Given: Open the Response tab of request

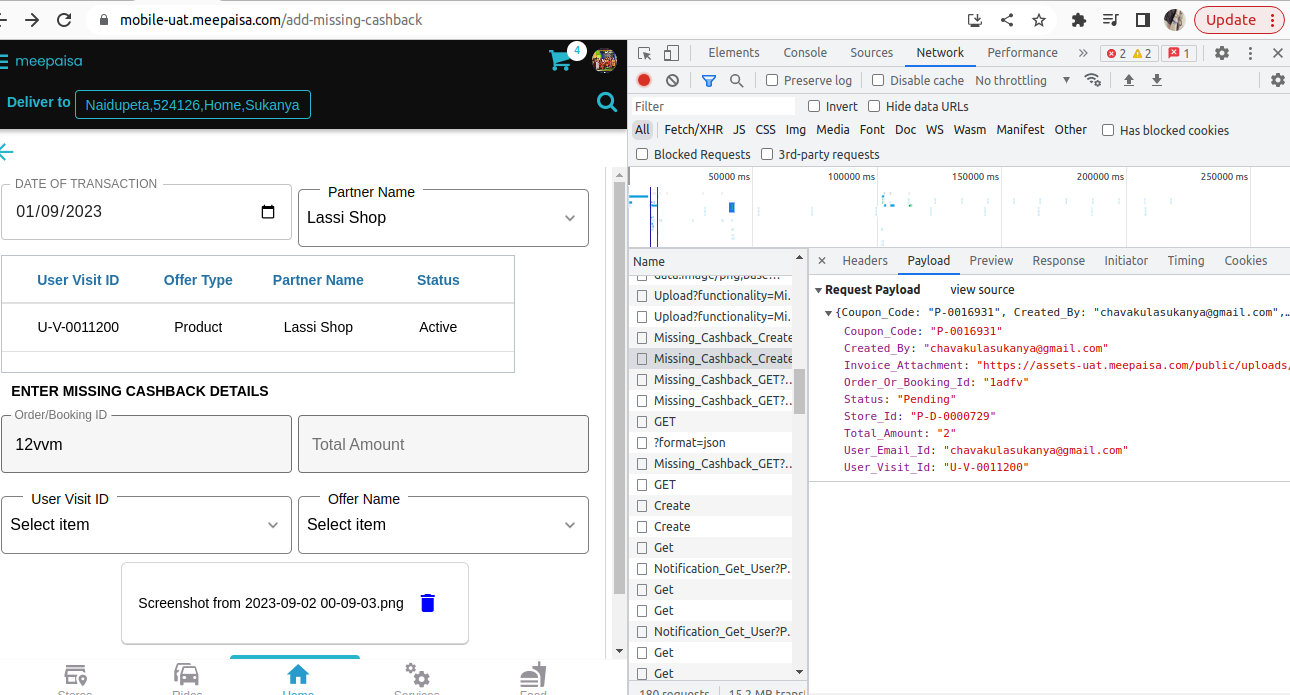Looking at the screenshot, I should click(x=1058, y=261).
